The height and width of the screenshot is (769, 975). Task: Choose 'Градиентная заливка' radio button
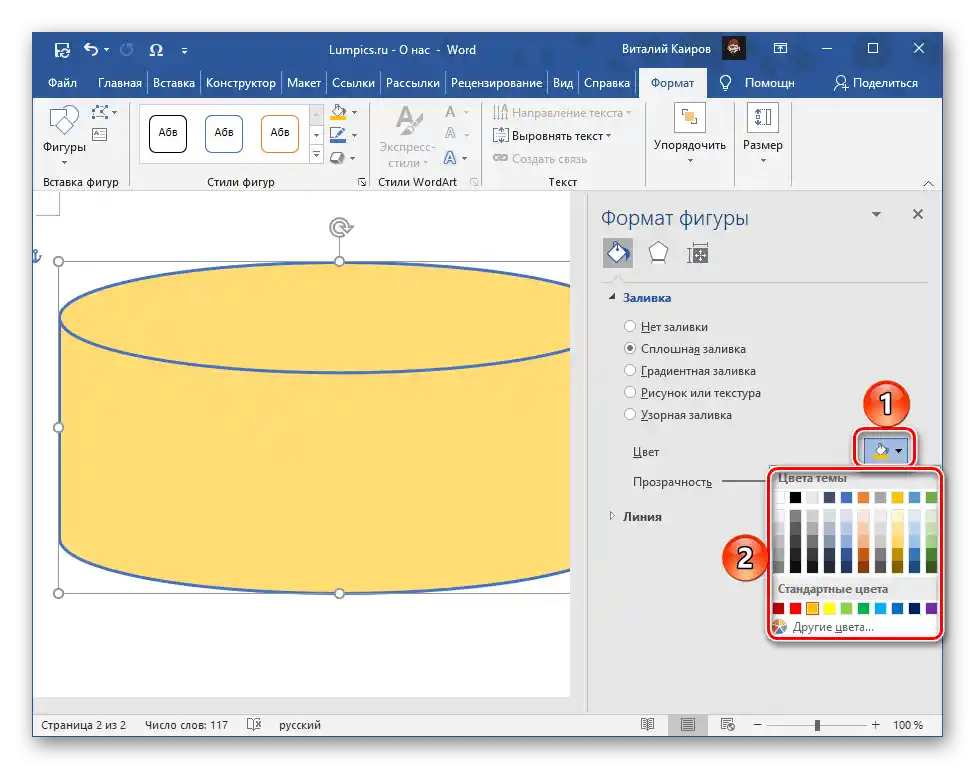tap(630, 370)
